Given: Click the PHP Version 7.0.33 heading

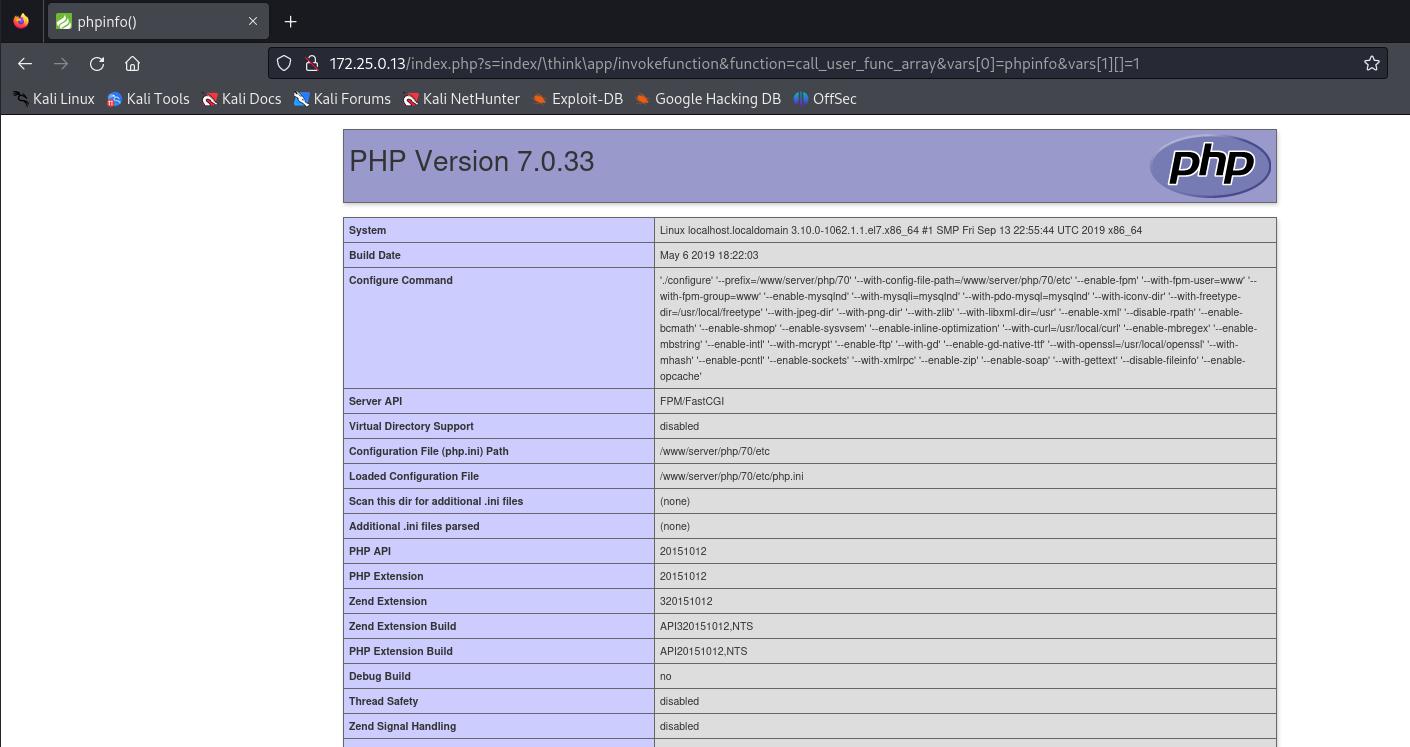Looking at the screenshot, I should pos(472,161).
